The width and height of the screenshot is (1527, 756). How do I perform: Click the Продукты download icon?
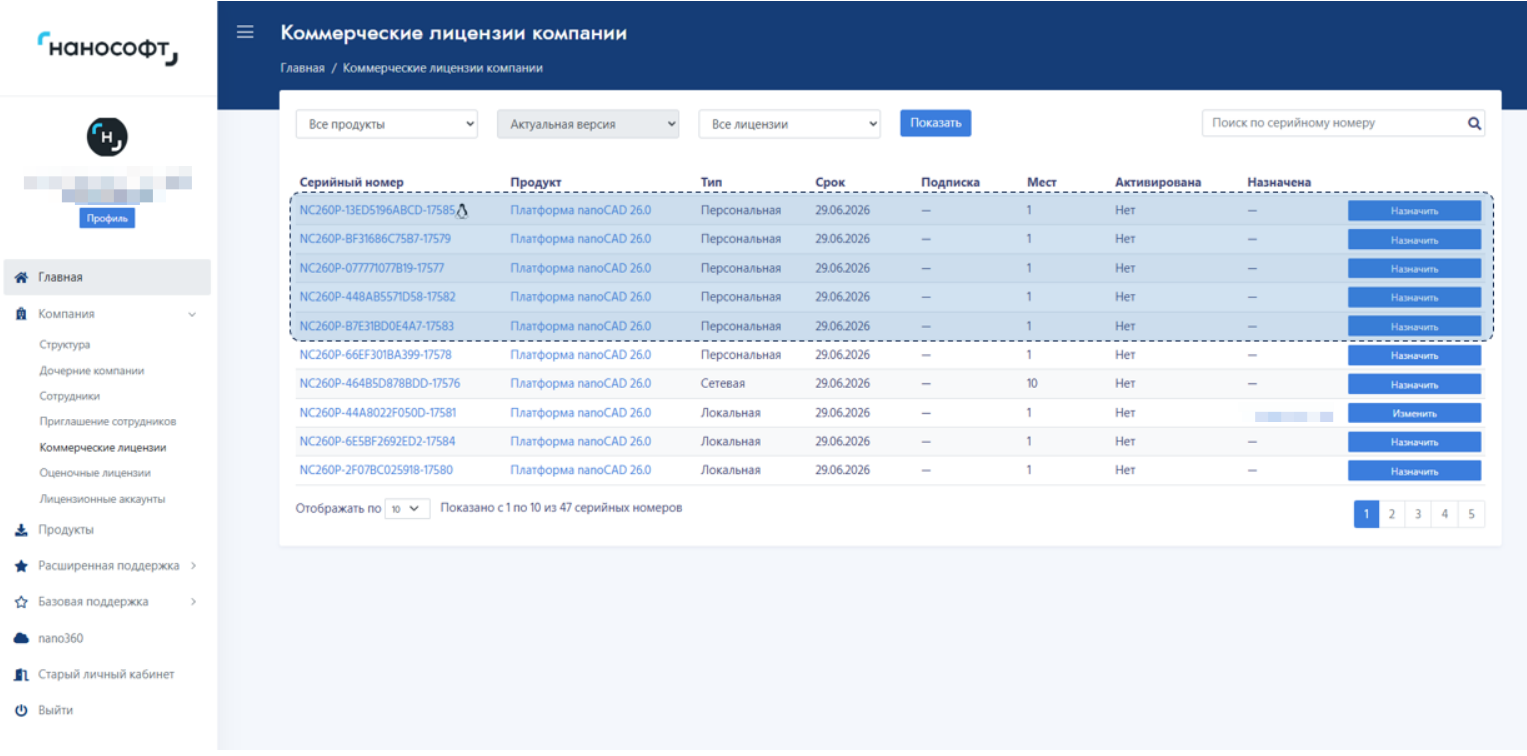(x=21, y=530)
